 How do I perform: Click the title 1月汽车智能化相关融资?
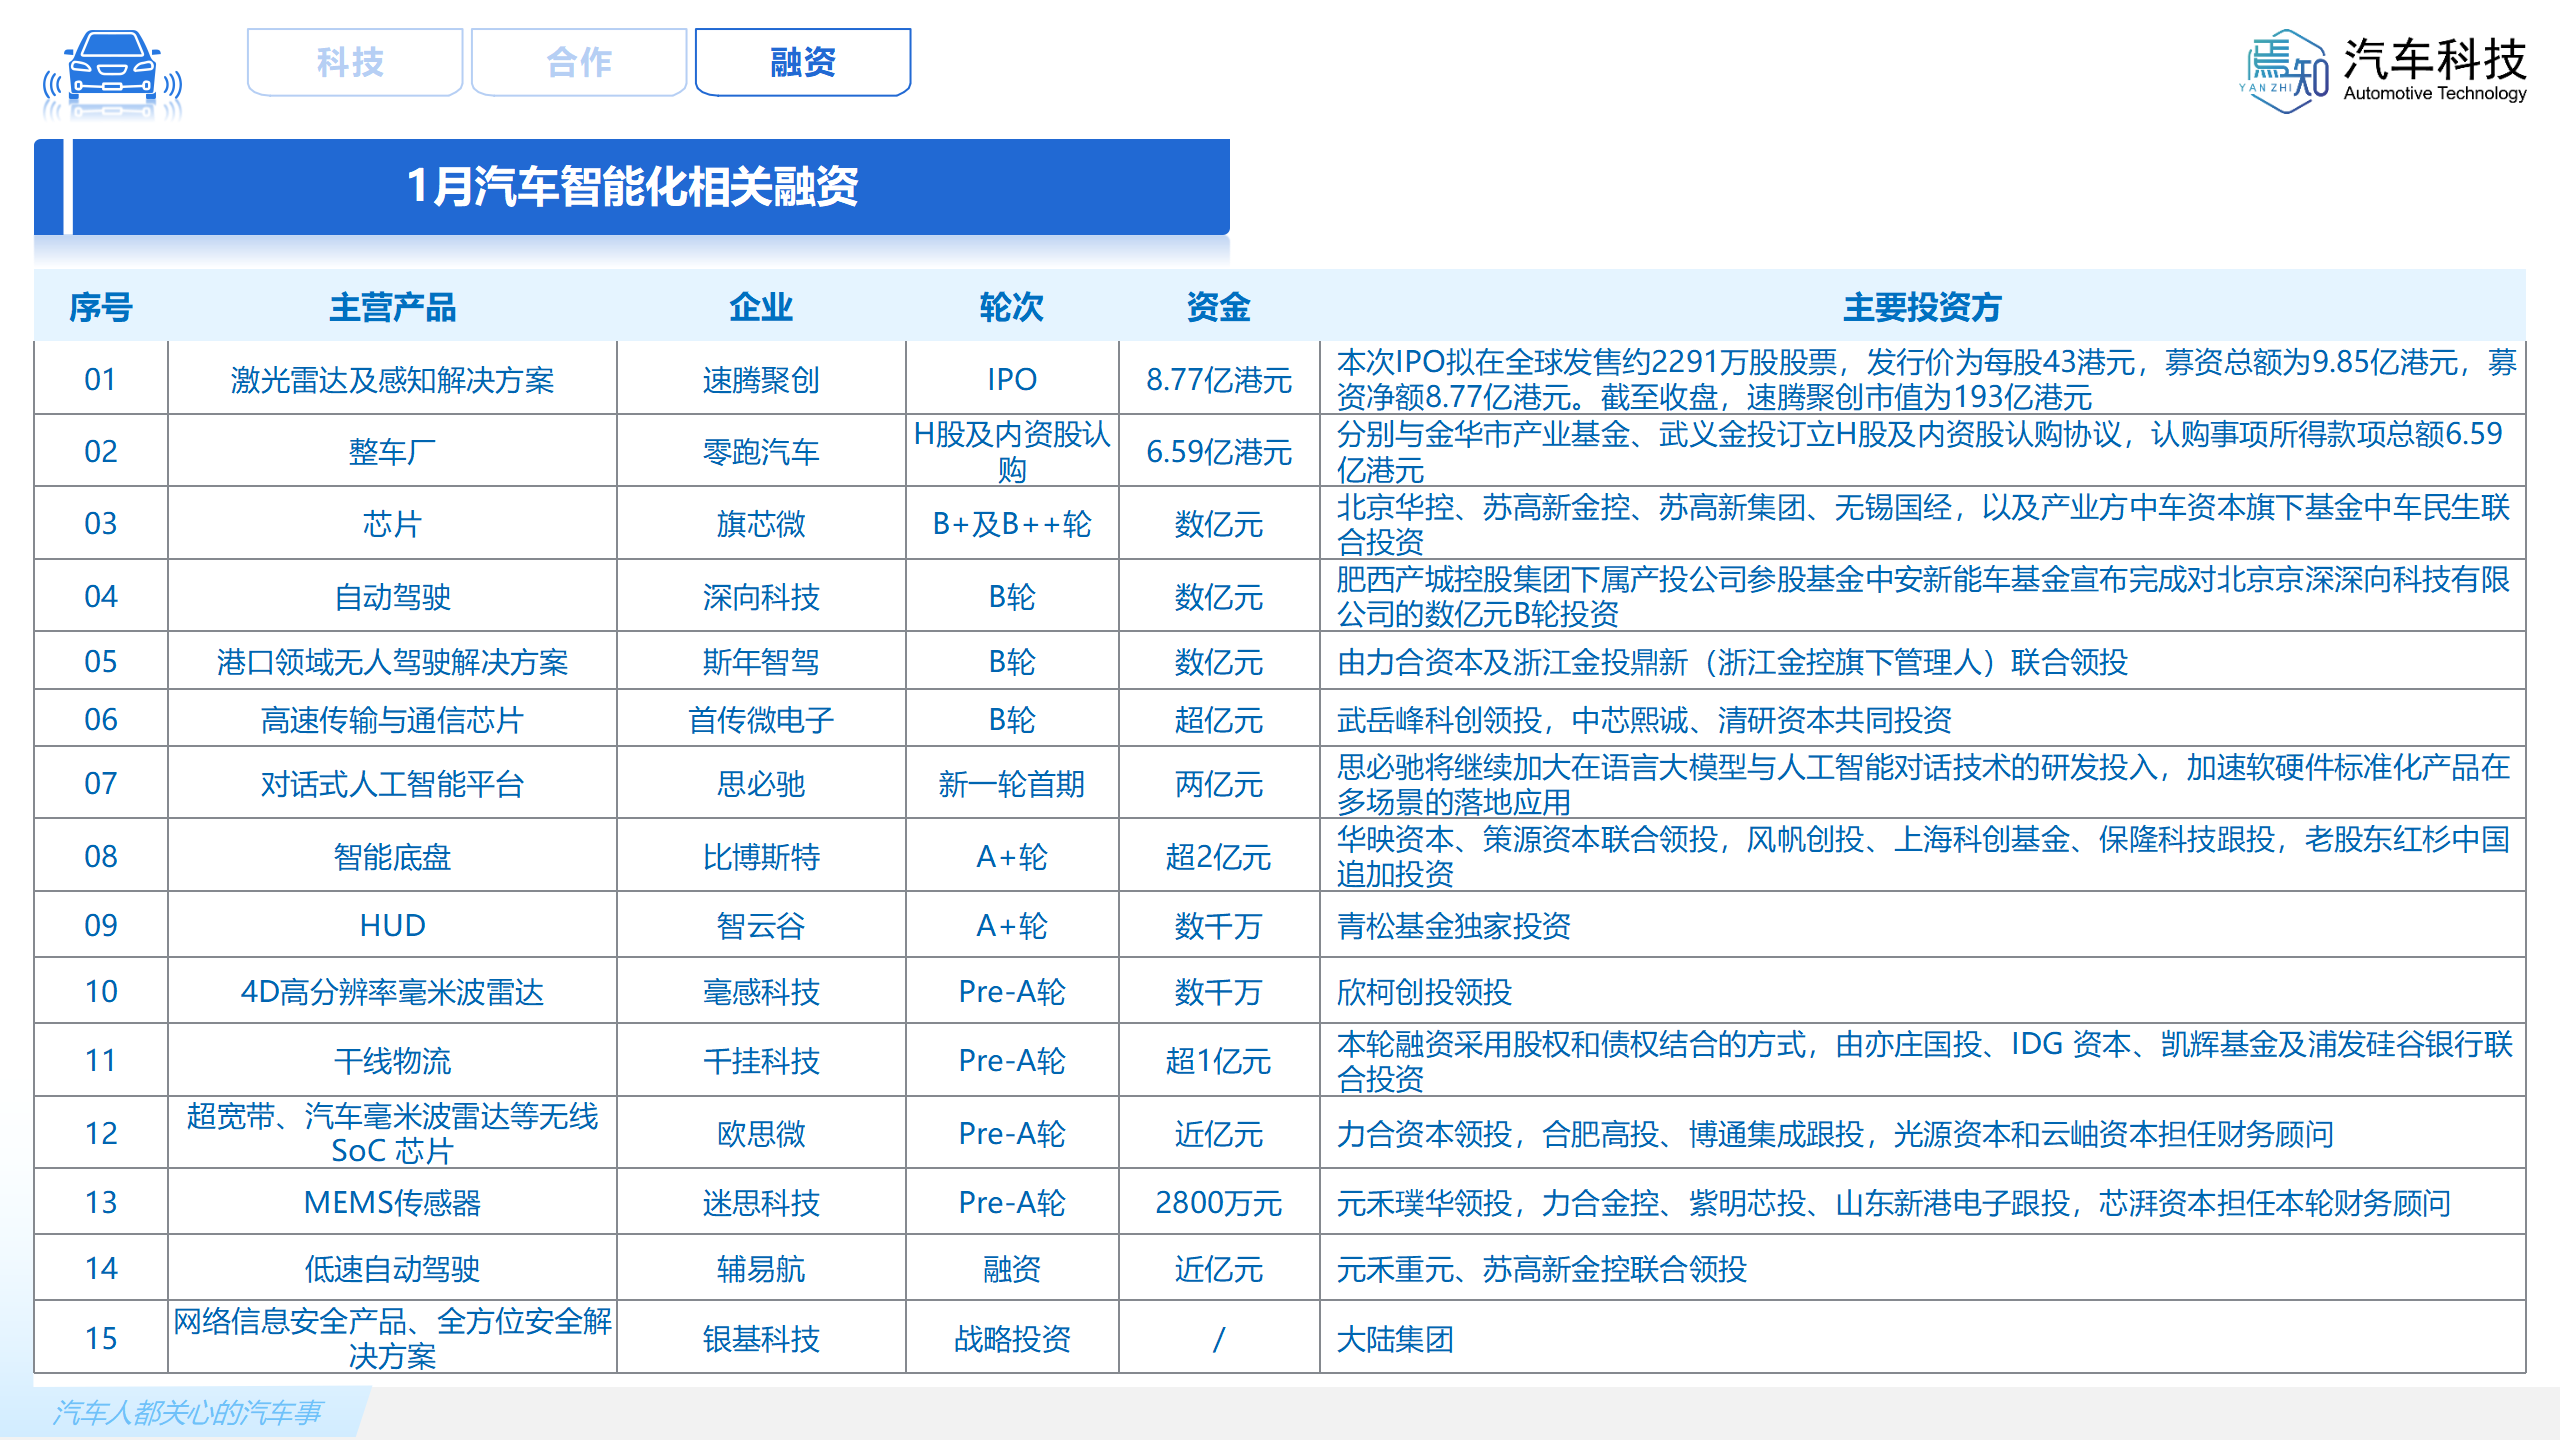[x=632, y=187]
